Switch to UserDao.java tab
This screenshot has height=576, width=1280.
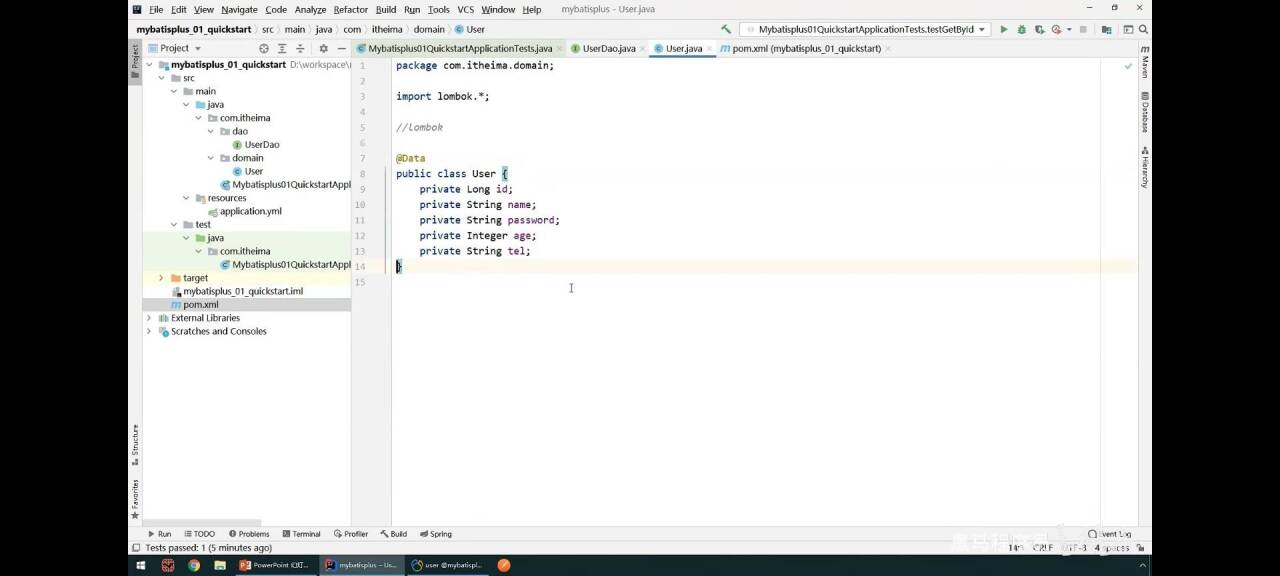point(608,48)
